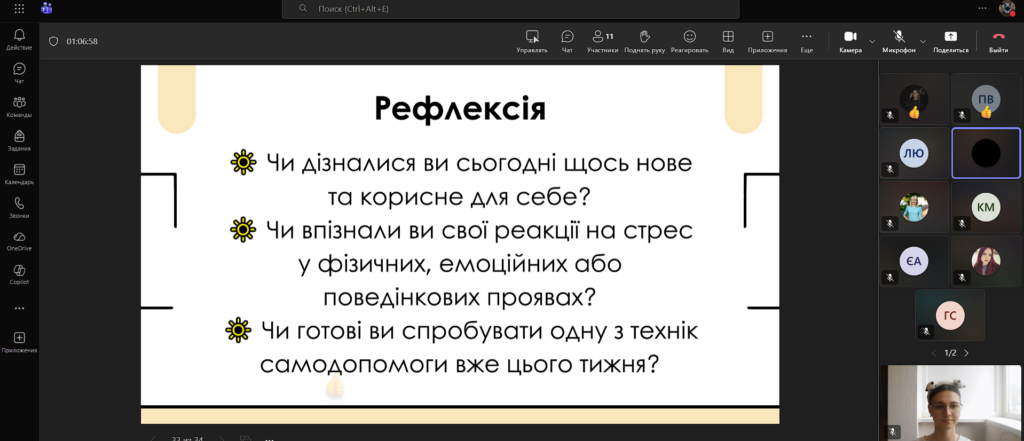The height and width of the screenshot is (441, 1024).
Task: Open the Вид view layout menu
Action: point(728,40)
